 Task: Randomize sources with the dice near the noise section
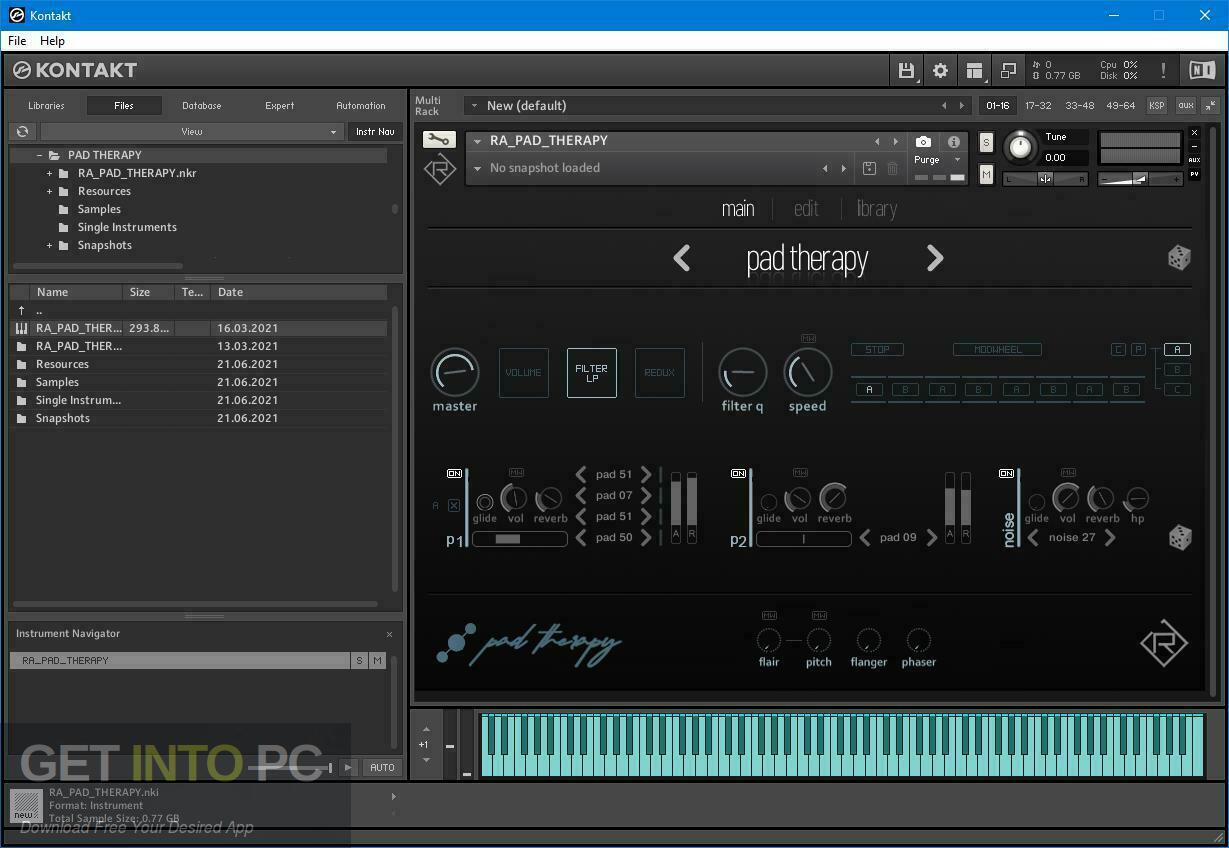(x=1179, y=538)
